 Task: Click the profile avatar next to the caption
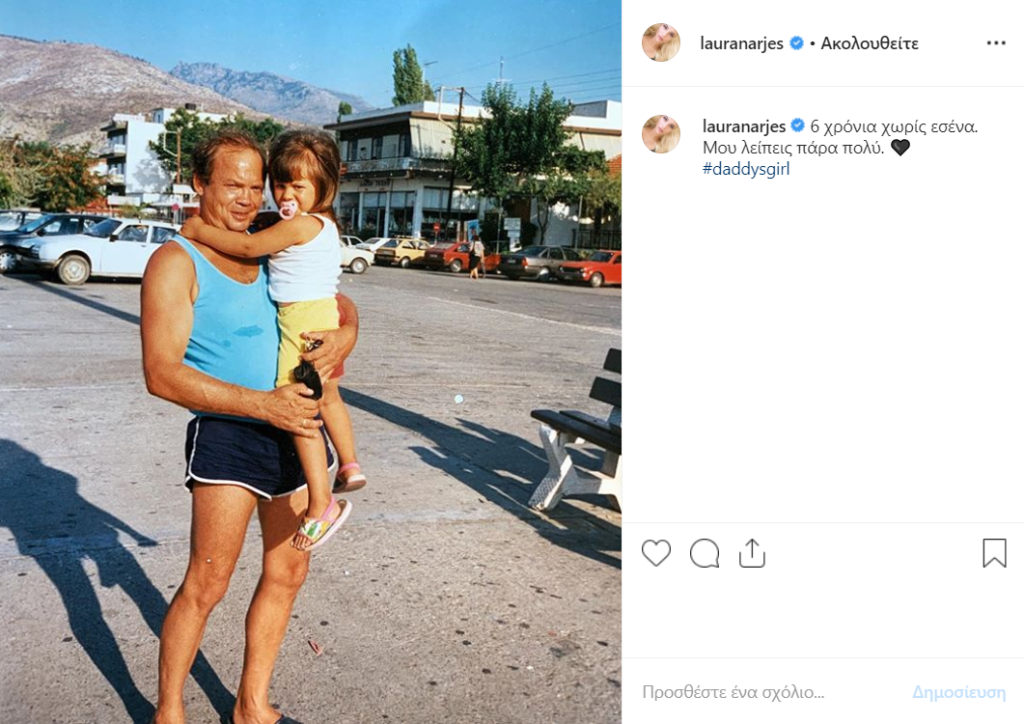661,134
